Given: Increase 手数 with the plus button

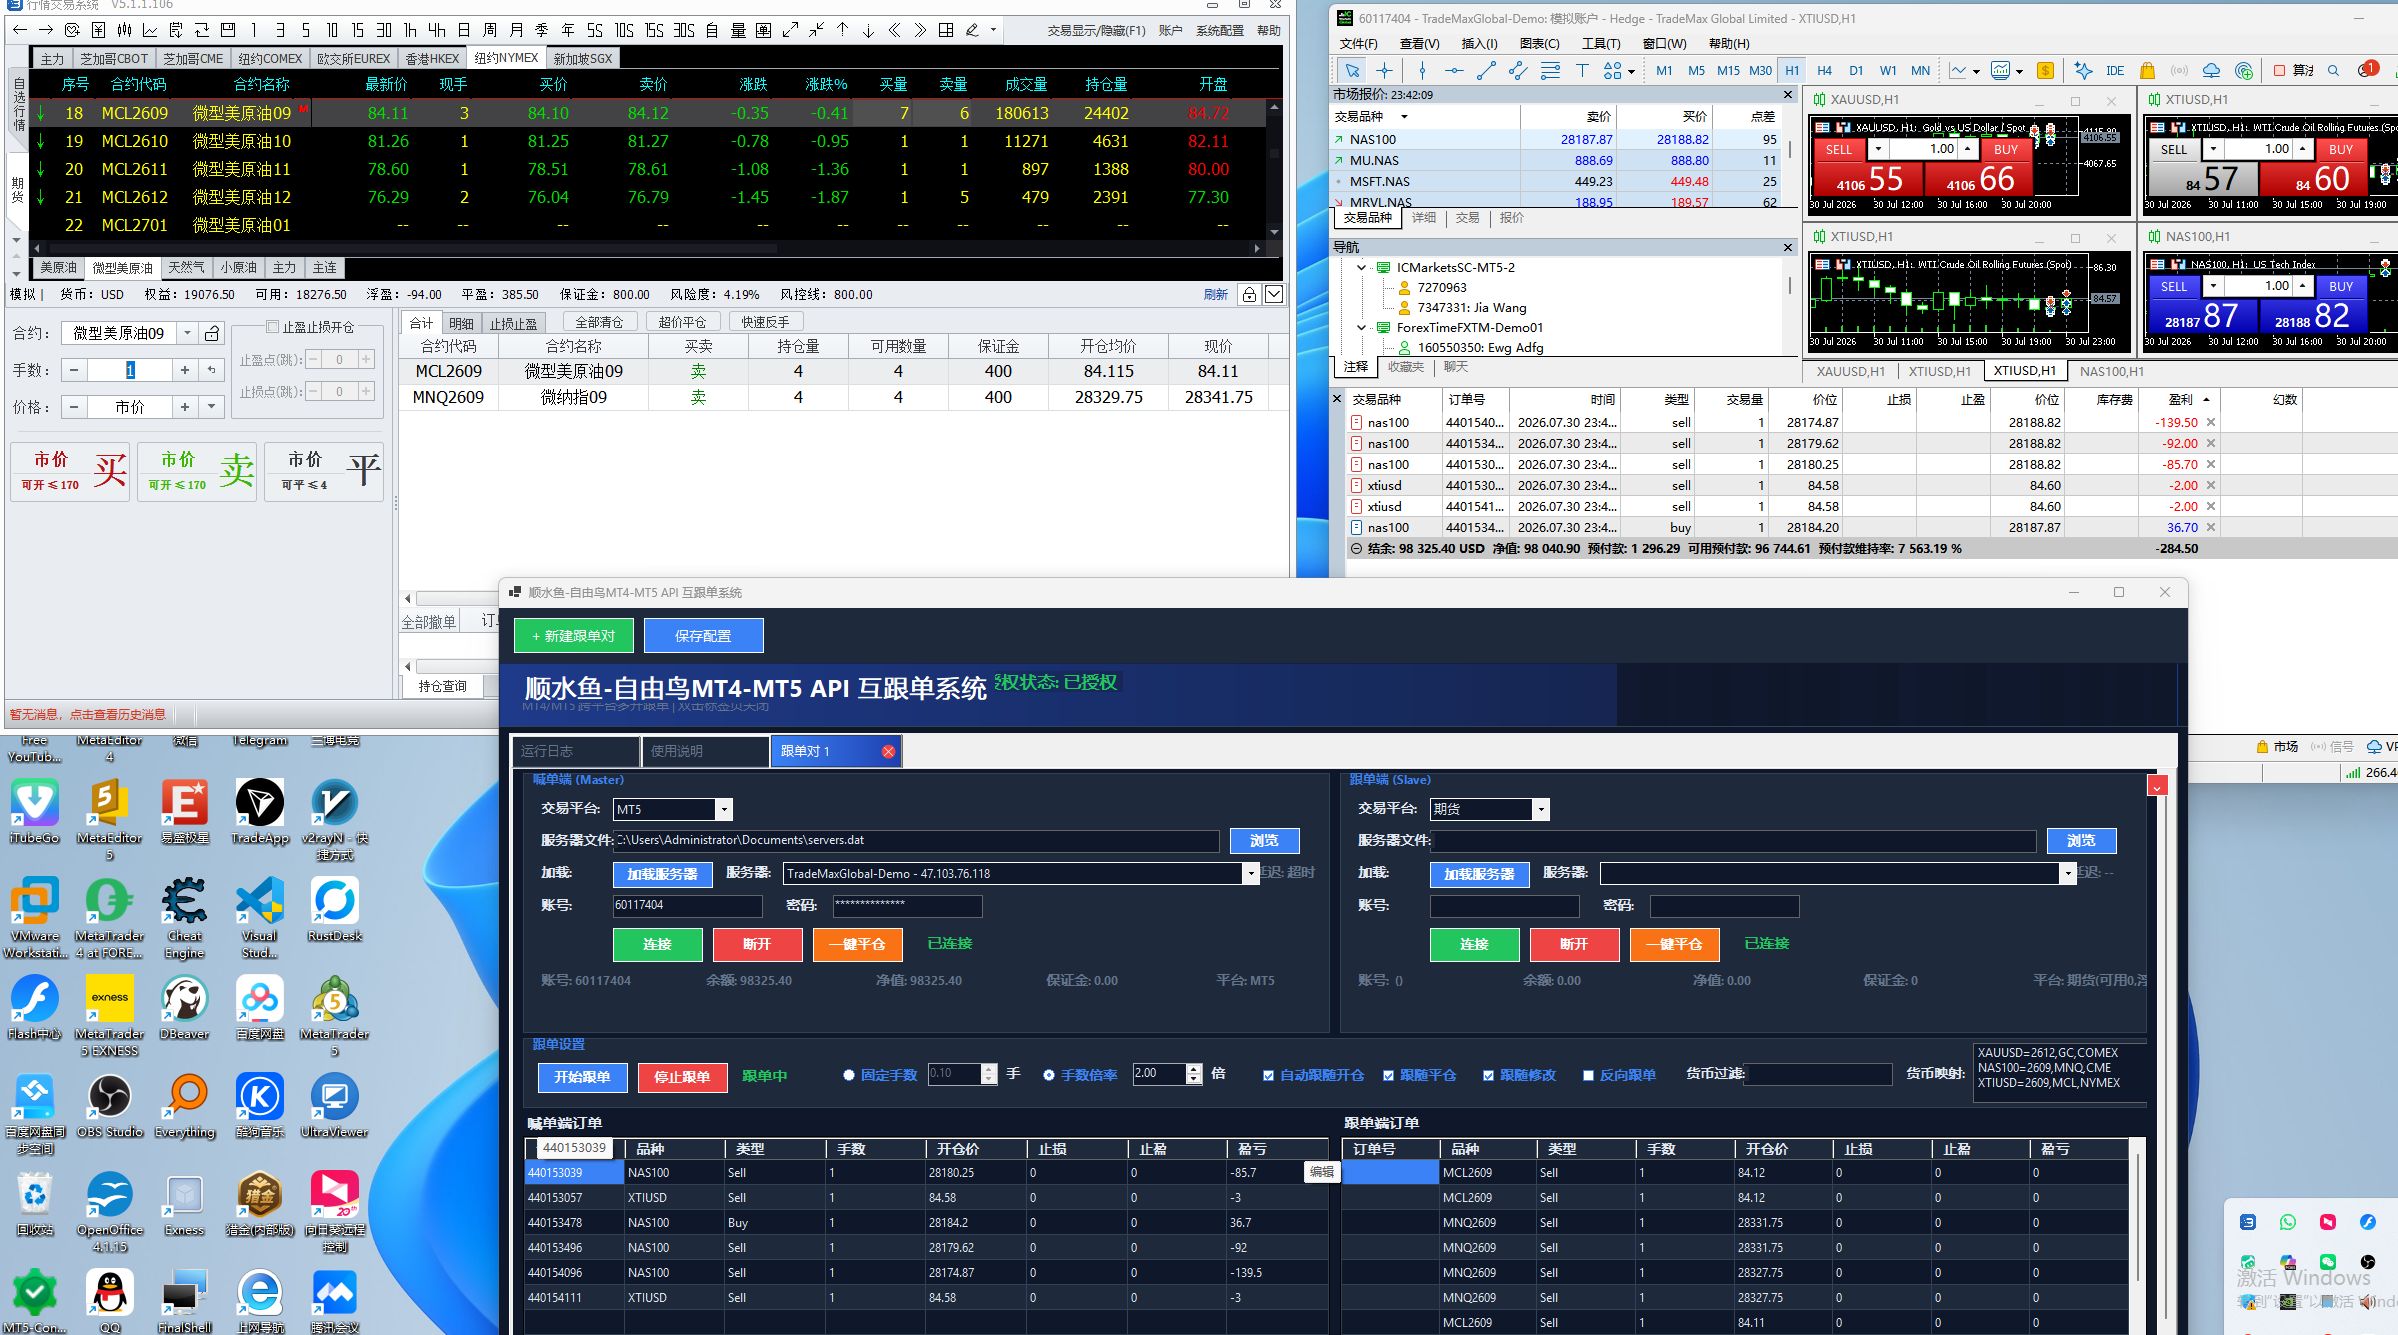Looking at the screenshot, I should pyautogui.click(x=185, y=370).
